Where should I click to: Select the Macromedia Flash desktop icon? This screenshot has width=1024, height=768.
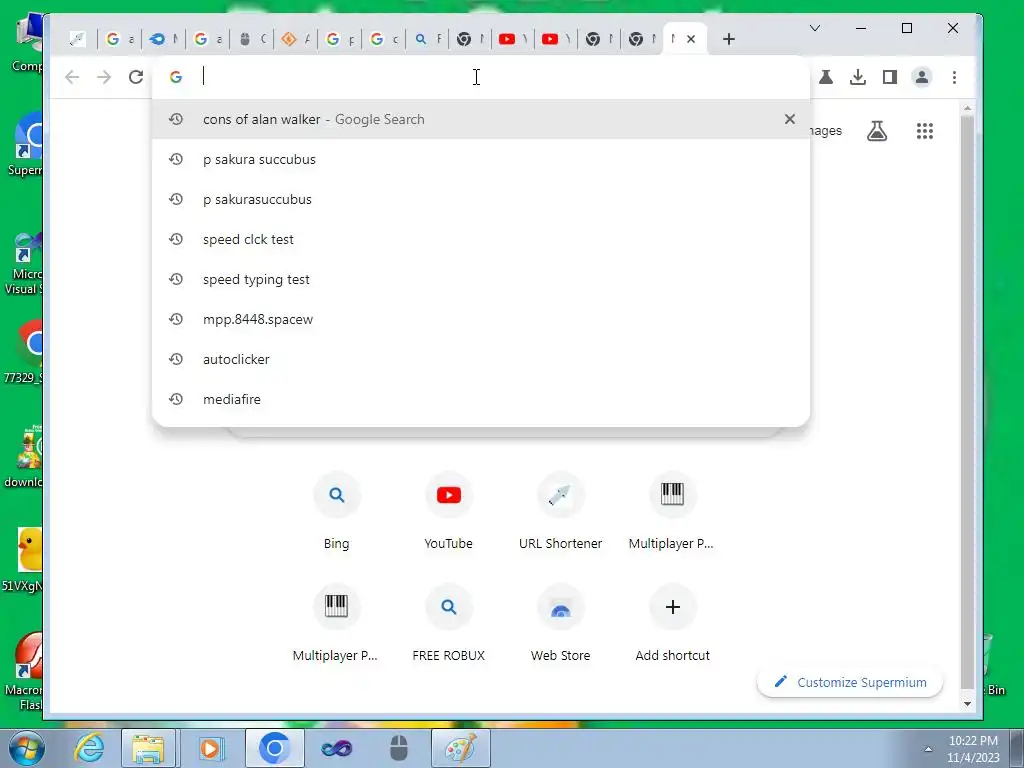(24, 671)
